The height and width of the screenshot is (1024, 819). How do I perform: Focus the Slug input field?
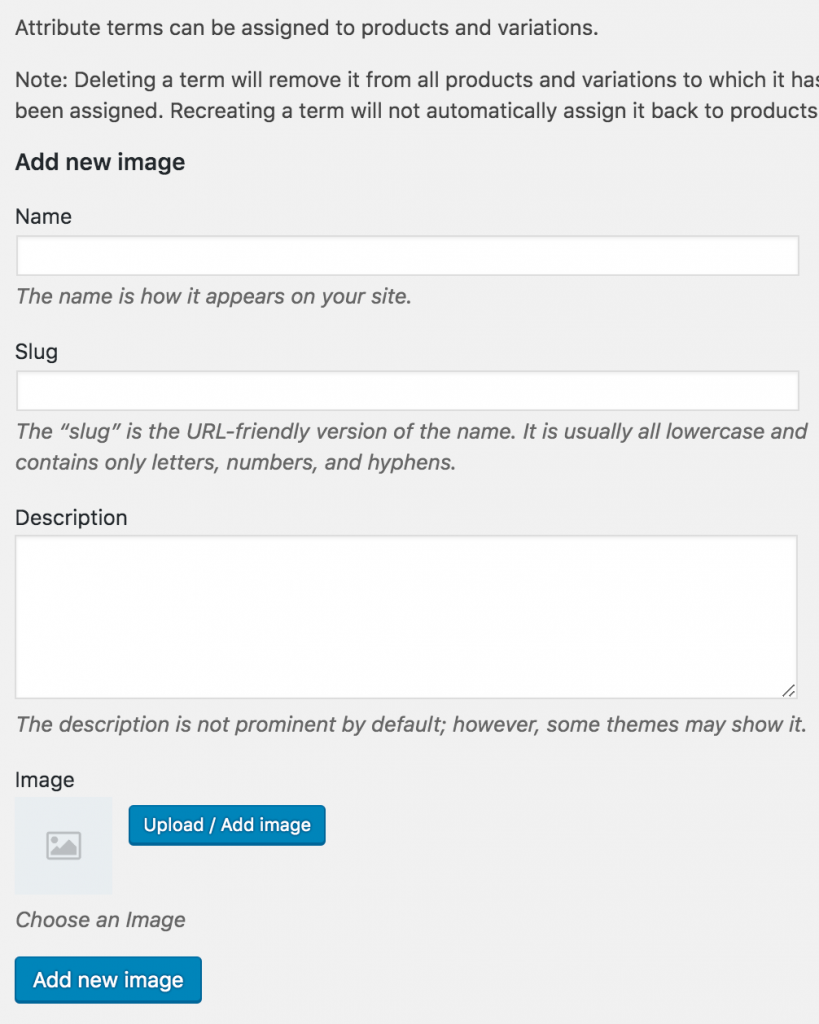point(408,391)
